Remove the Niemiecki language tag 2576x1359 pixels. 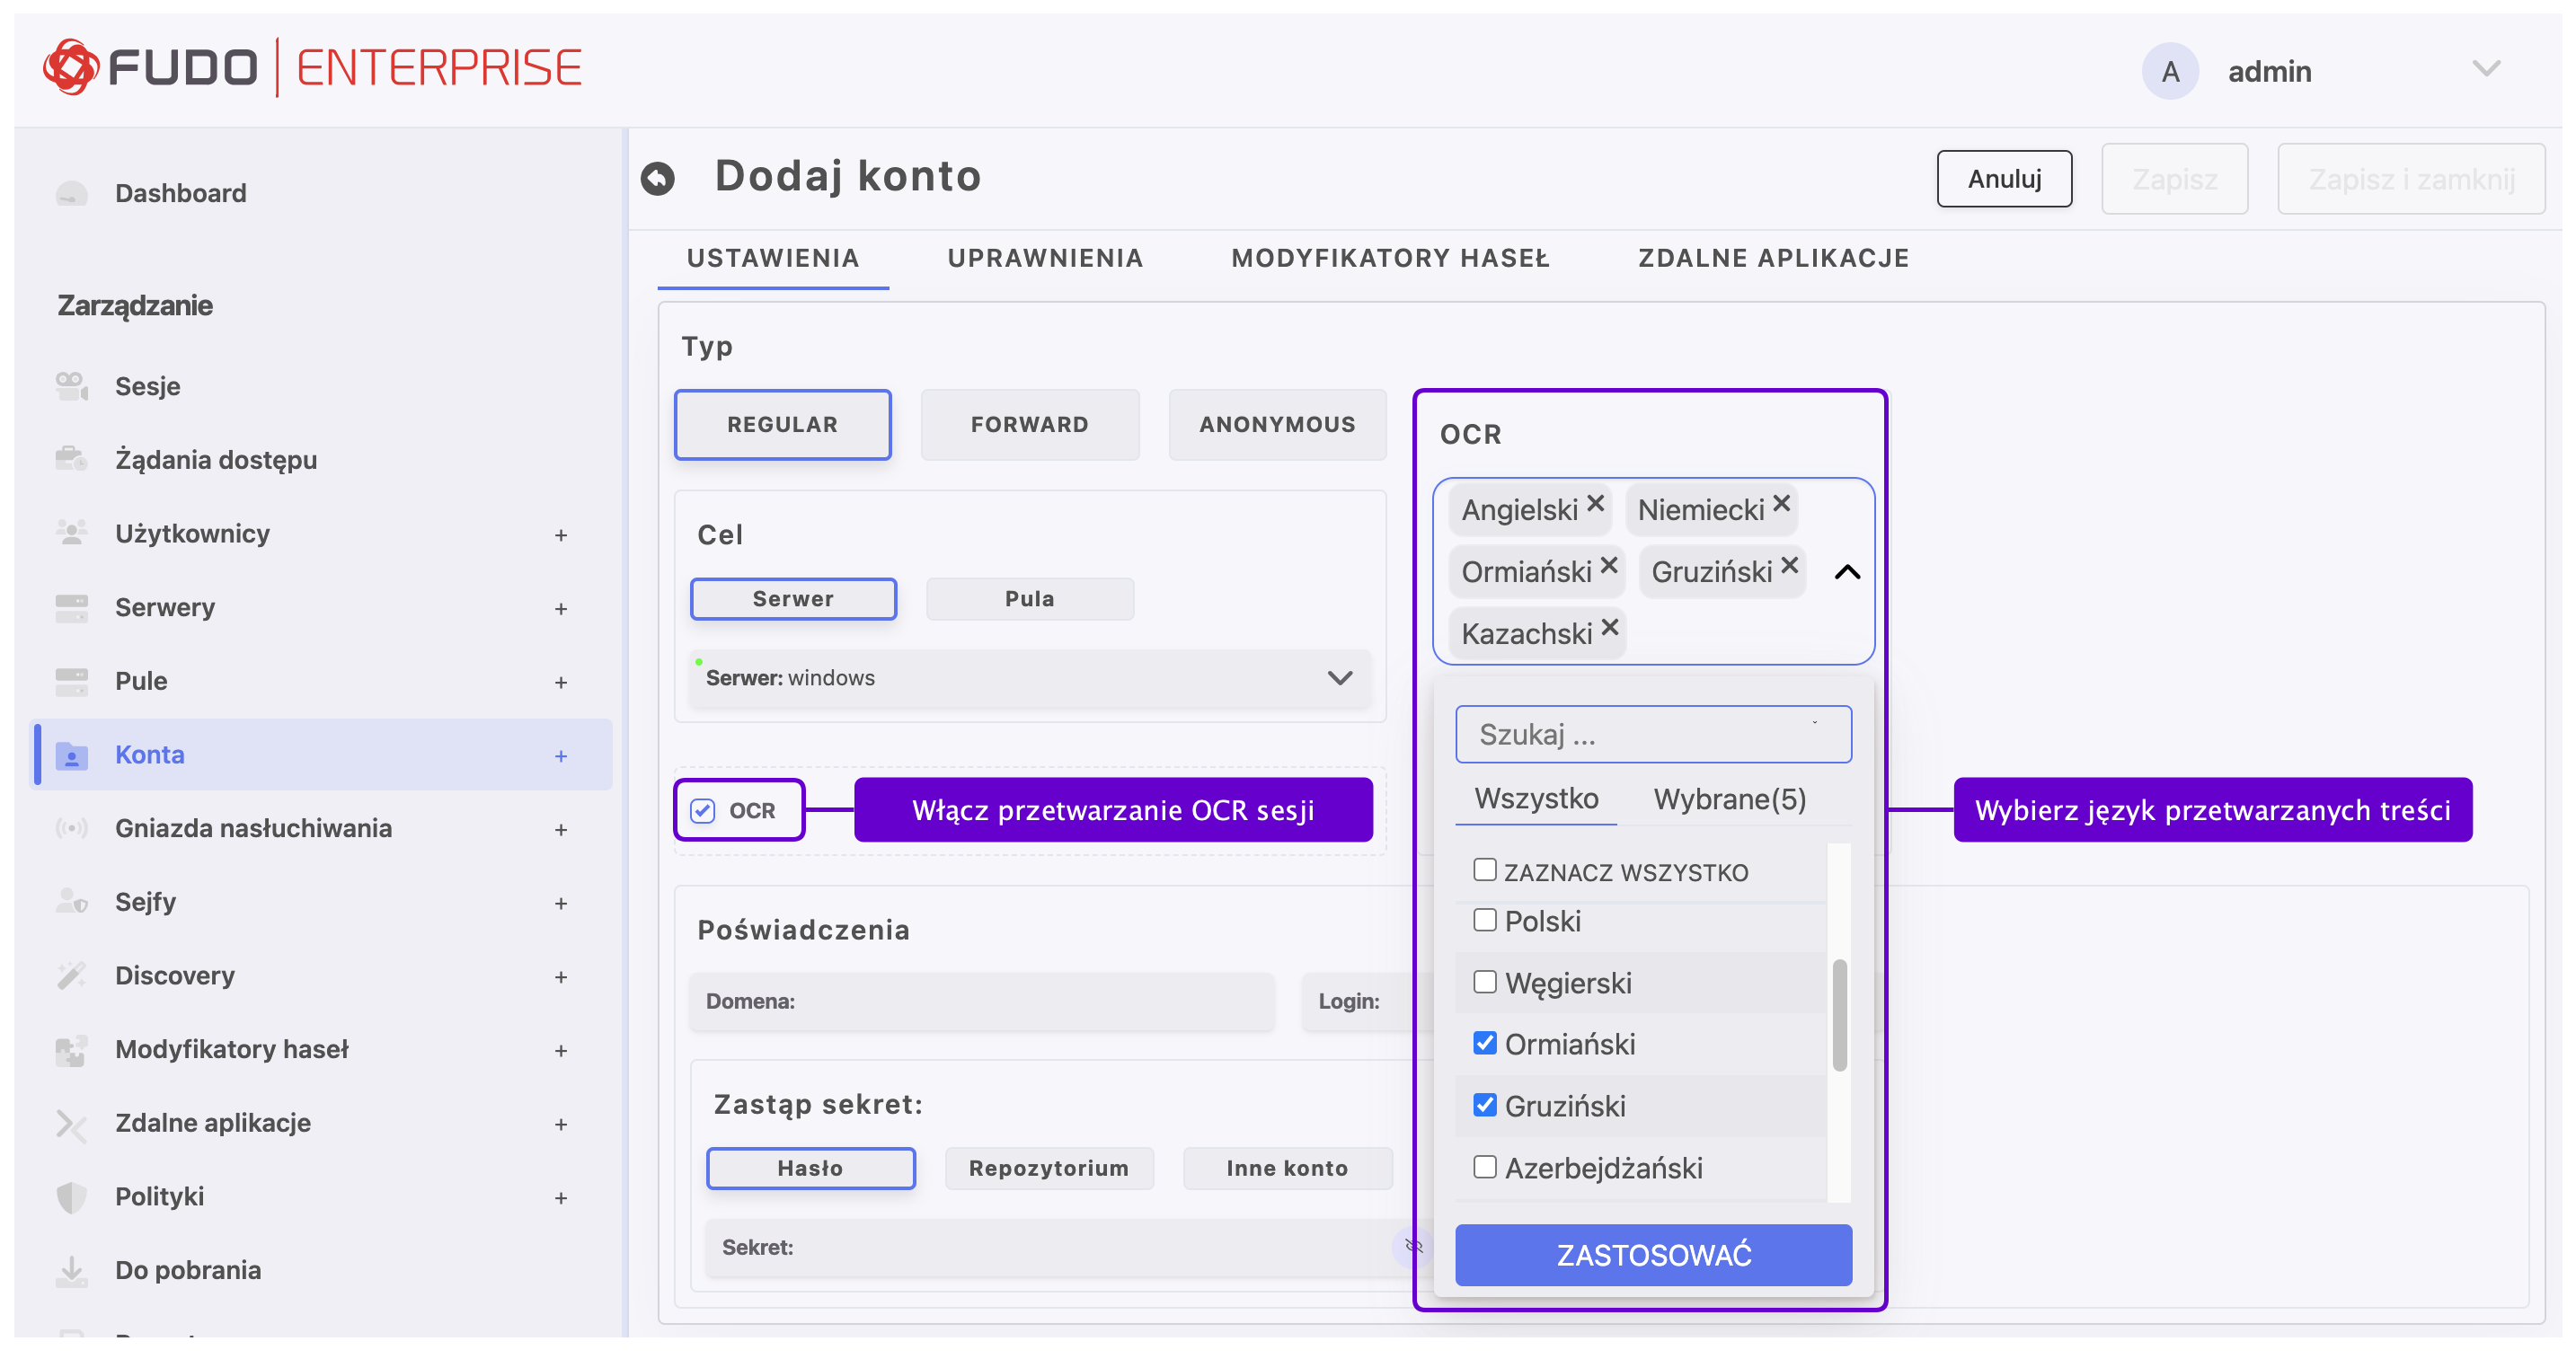[x=1782, y=503]
